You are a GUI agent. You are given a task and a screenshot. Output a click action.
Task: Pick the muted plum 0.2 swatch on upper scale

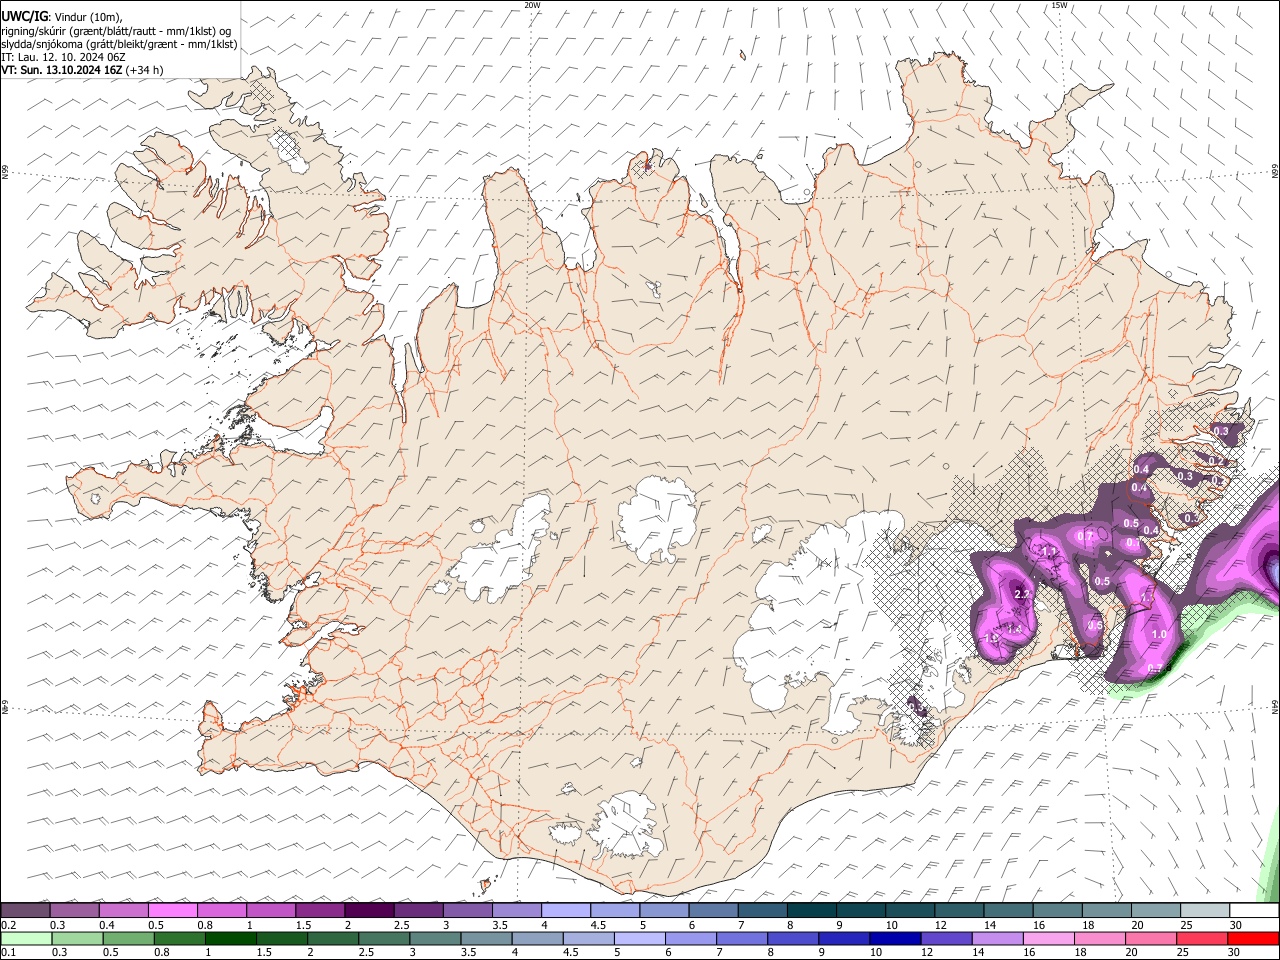click(x=25, y=911)
